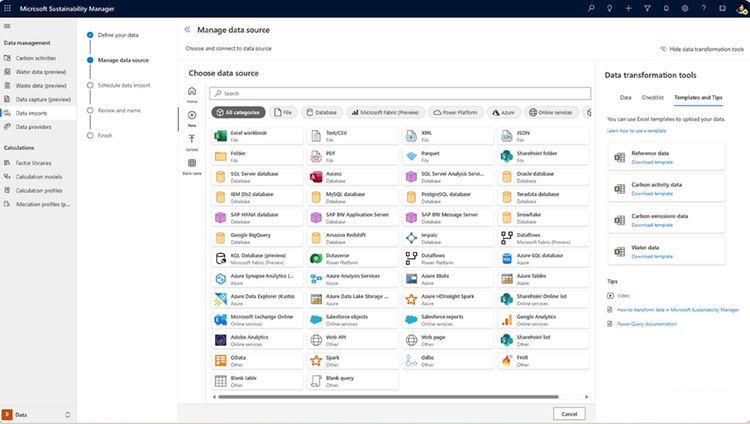The image size is (750, 424).
Task: Open the filter funnel icon in top bar
Action: (647, 8)
